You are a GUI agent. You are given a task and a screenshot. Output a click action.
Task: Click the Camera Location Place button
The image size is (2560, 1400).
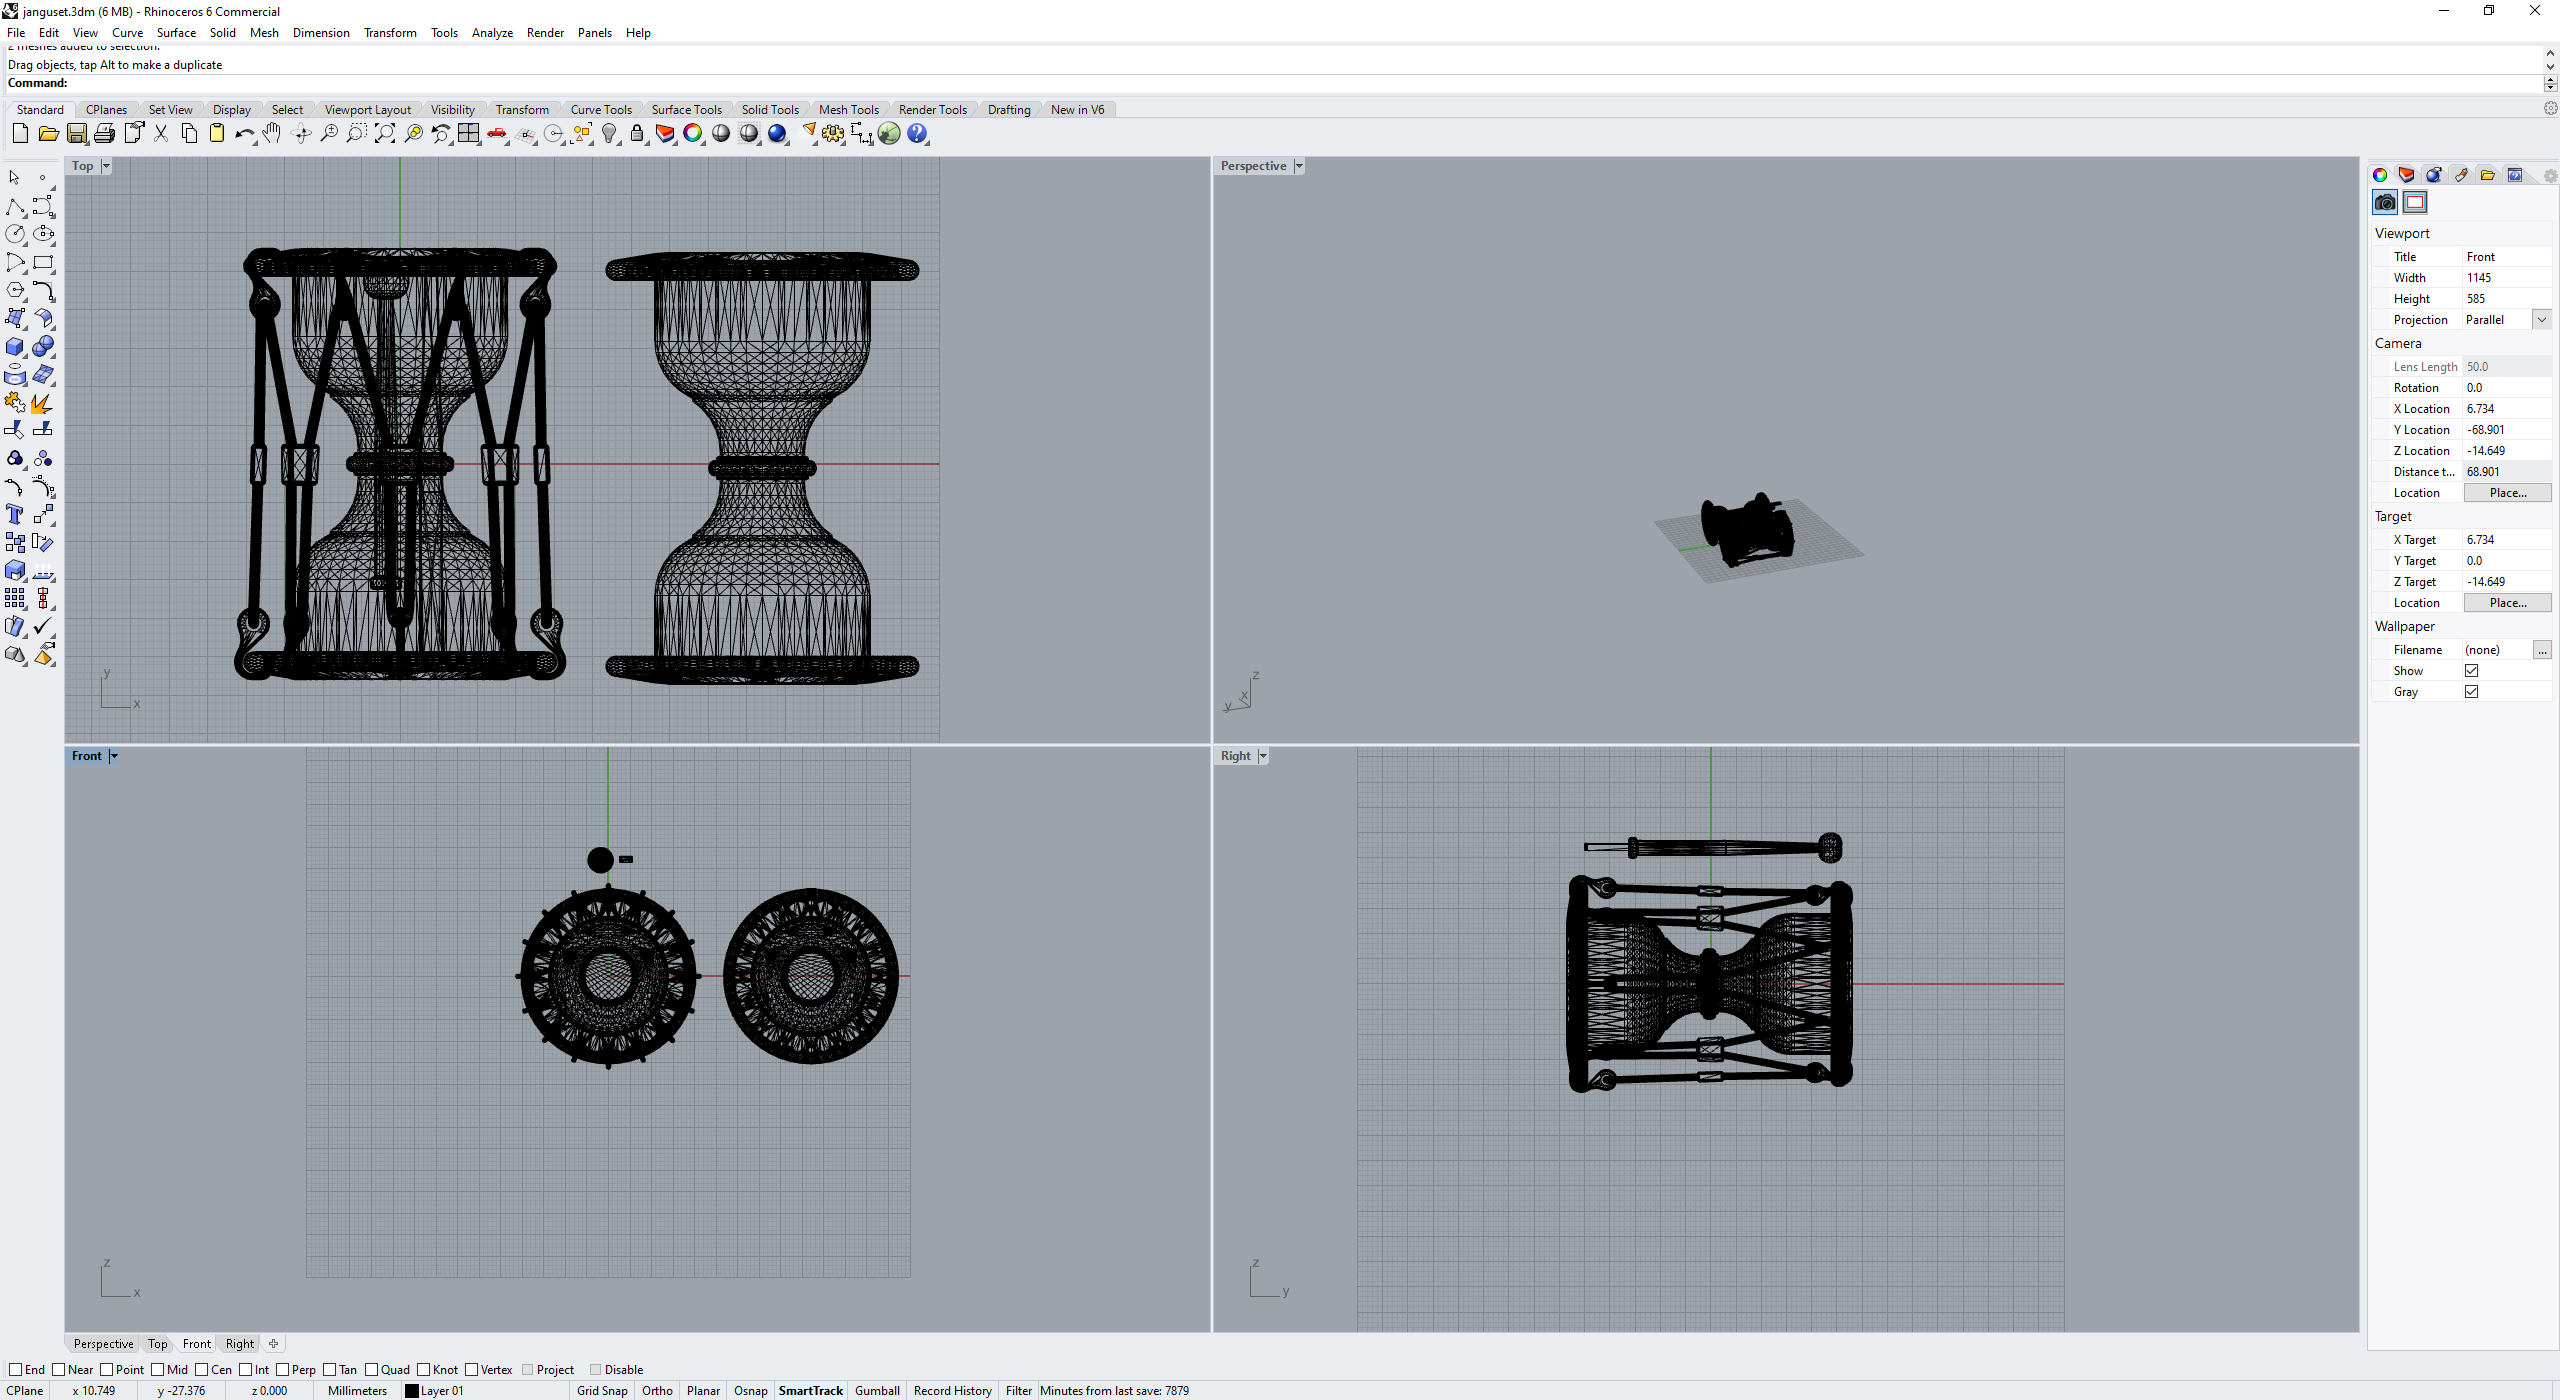tap(2507, 493)
